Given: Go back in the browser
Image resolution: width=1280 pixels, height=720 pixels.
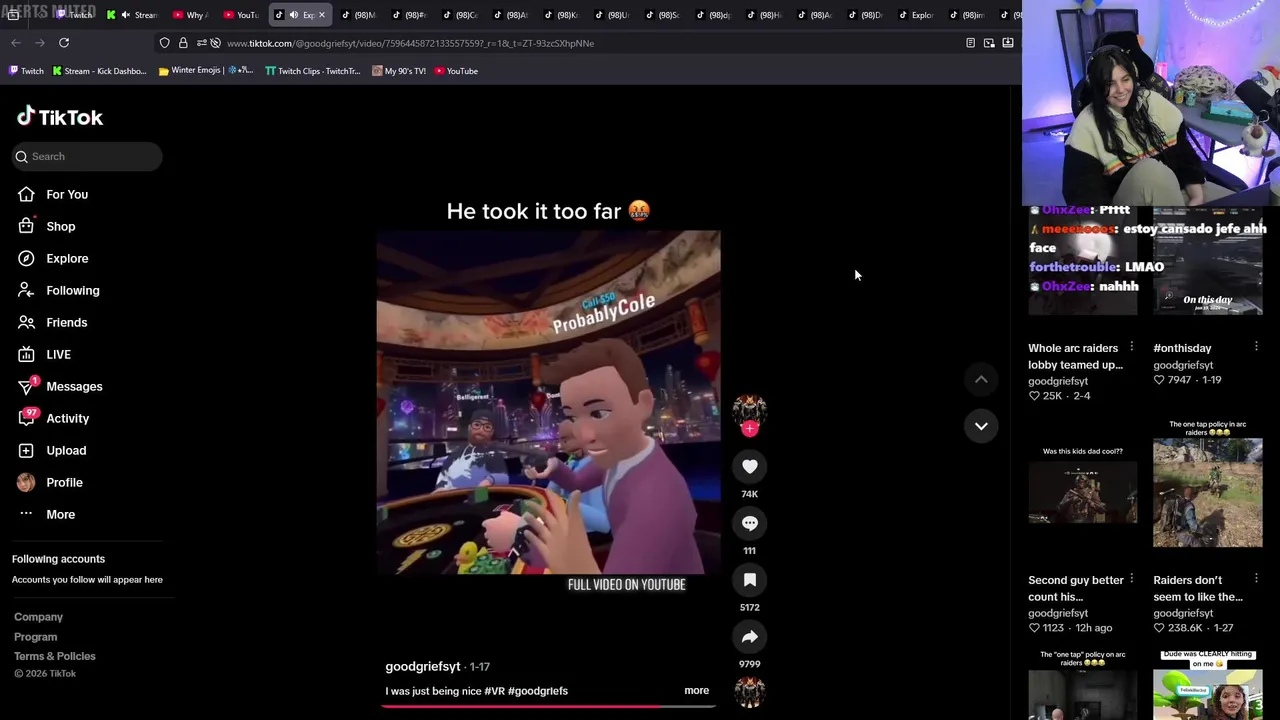Looking at the screenshot, I should (x=16, y=43).
